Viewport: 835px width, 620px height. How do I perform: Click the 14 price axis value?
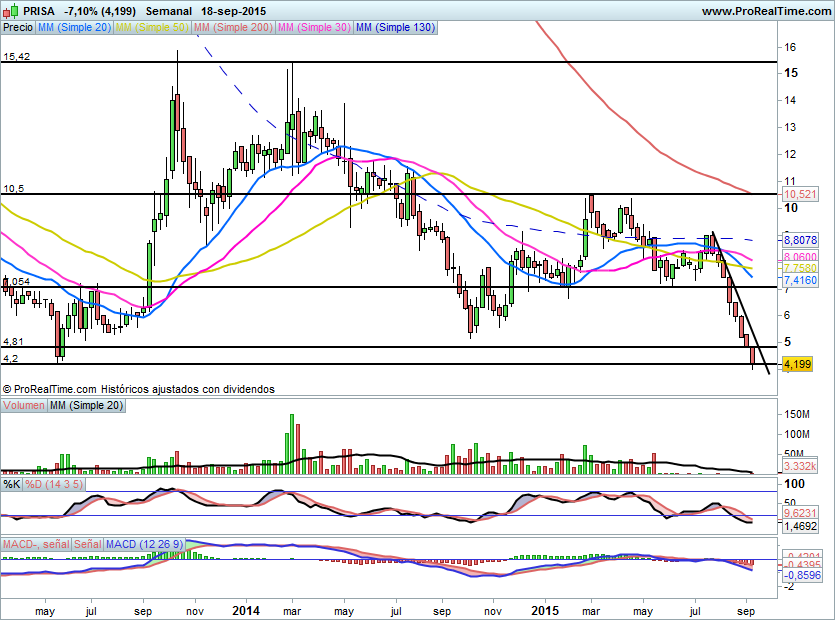point(790,100)
